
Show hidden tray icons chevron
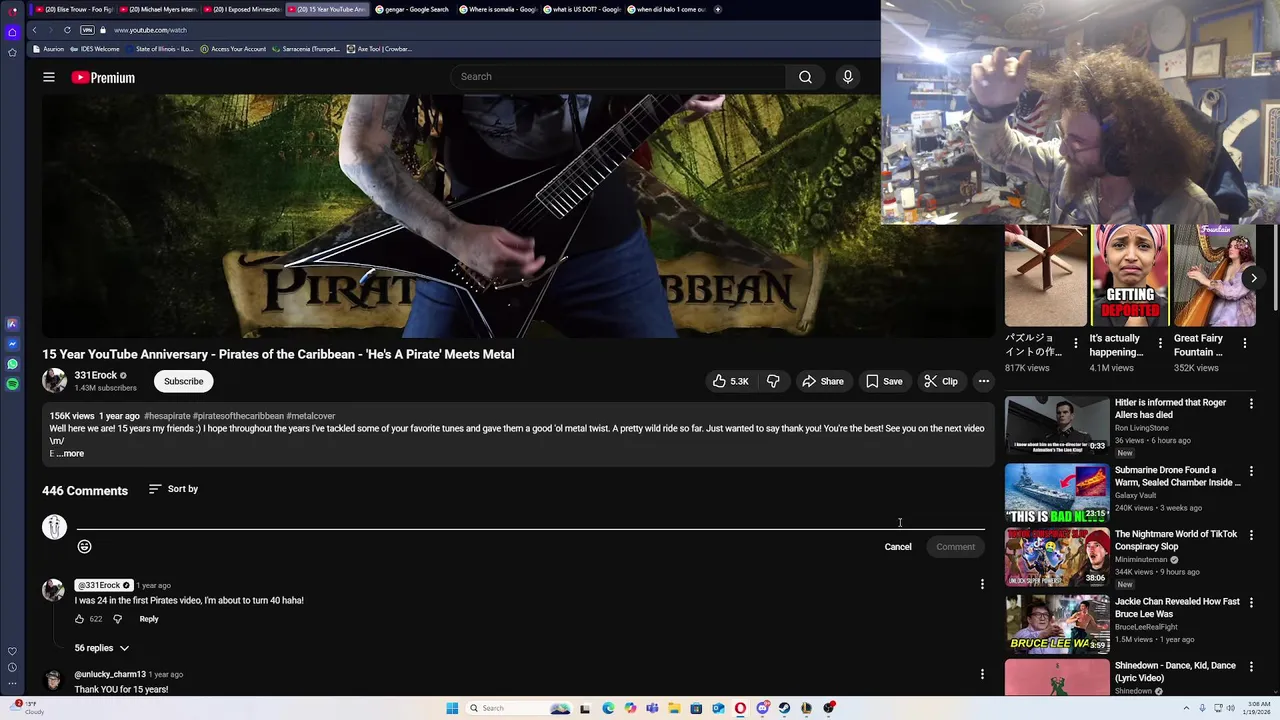(x=1188, y=708)
